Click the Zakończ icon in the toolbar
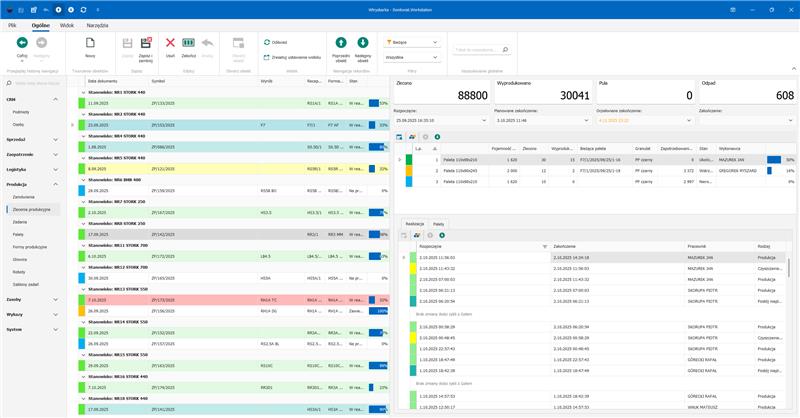Screen dimensions: 800x418 188,44
